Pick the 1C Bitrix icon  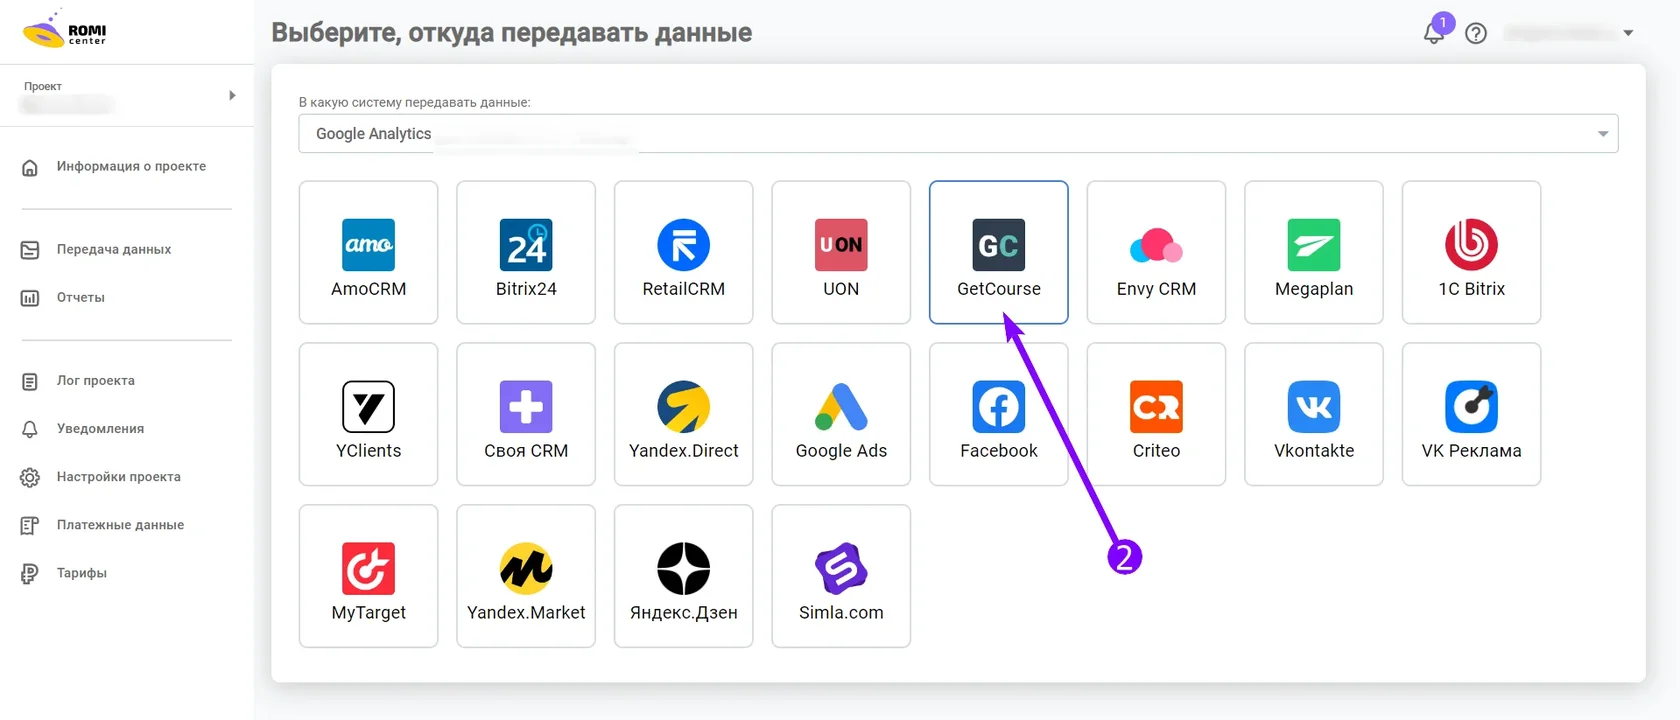click(x=1472, y=245)
